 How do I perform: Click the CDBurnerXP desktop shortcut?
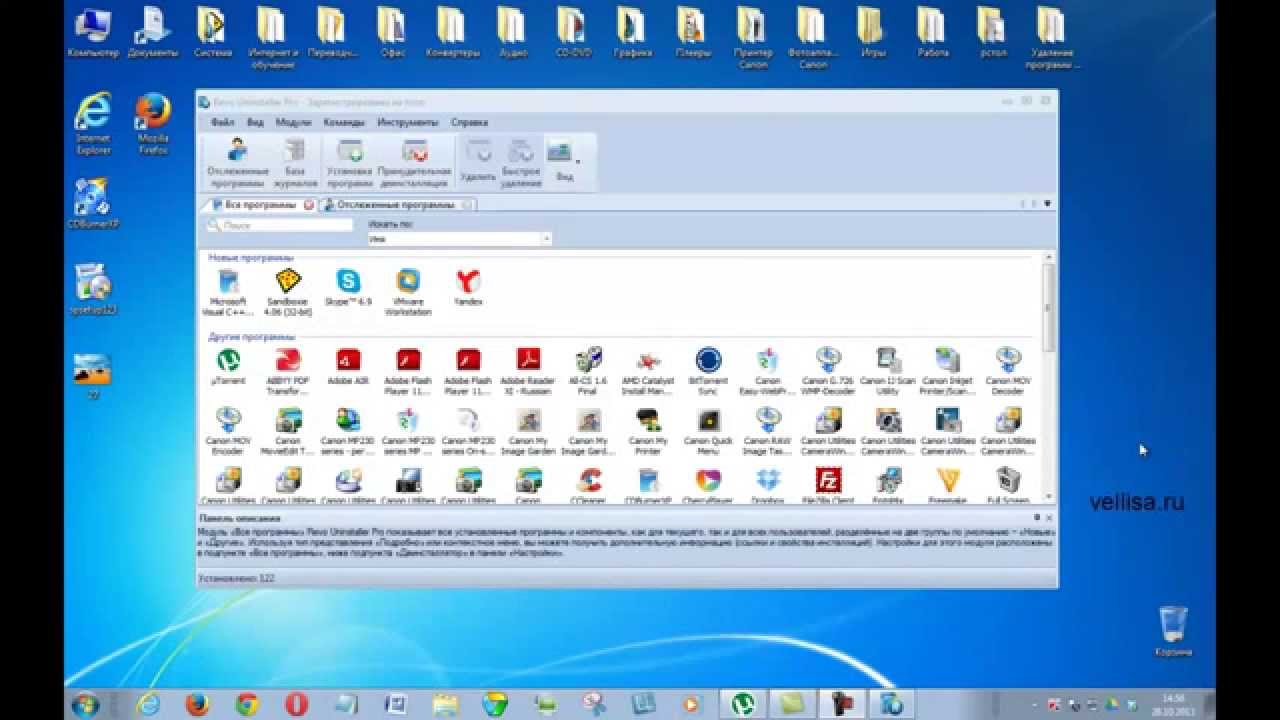(93, 204)
